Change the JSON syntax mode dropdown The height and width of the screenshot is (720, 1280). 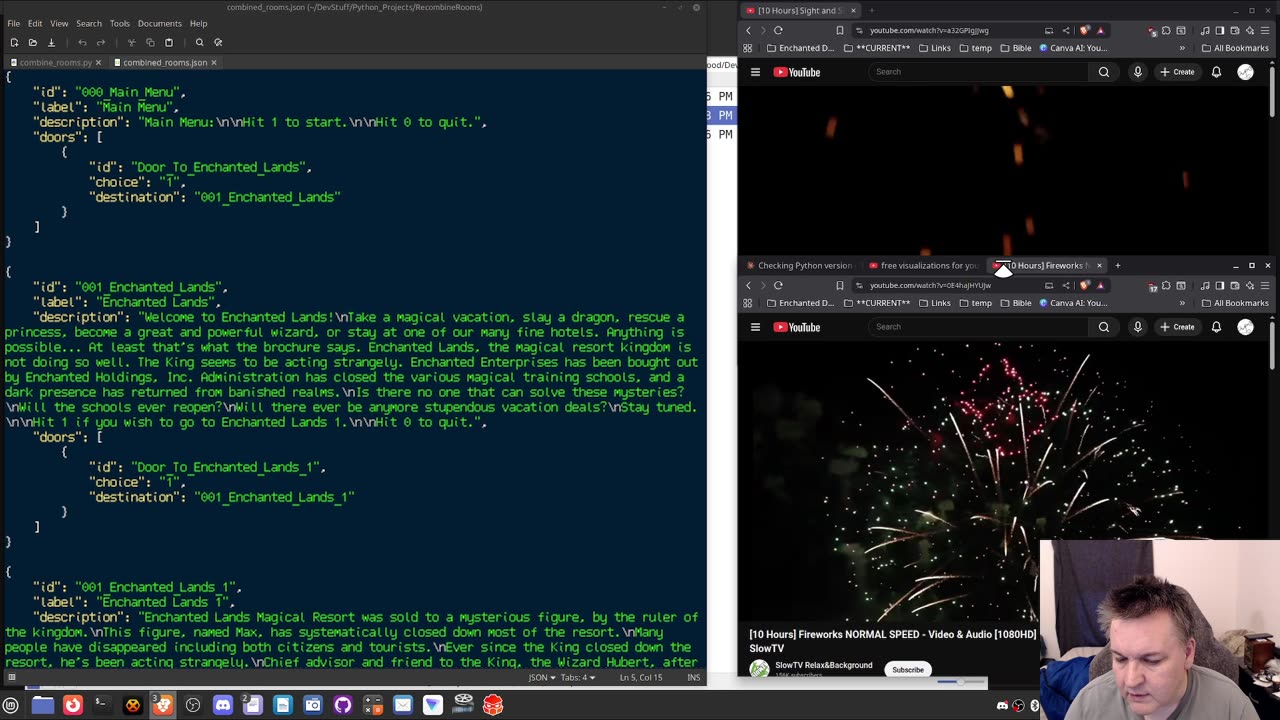point(541,677)
